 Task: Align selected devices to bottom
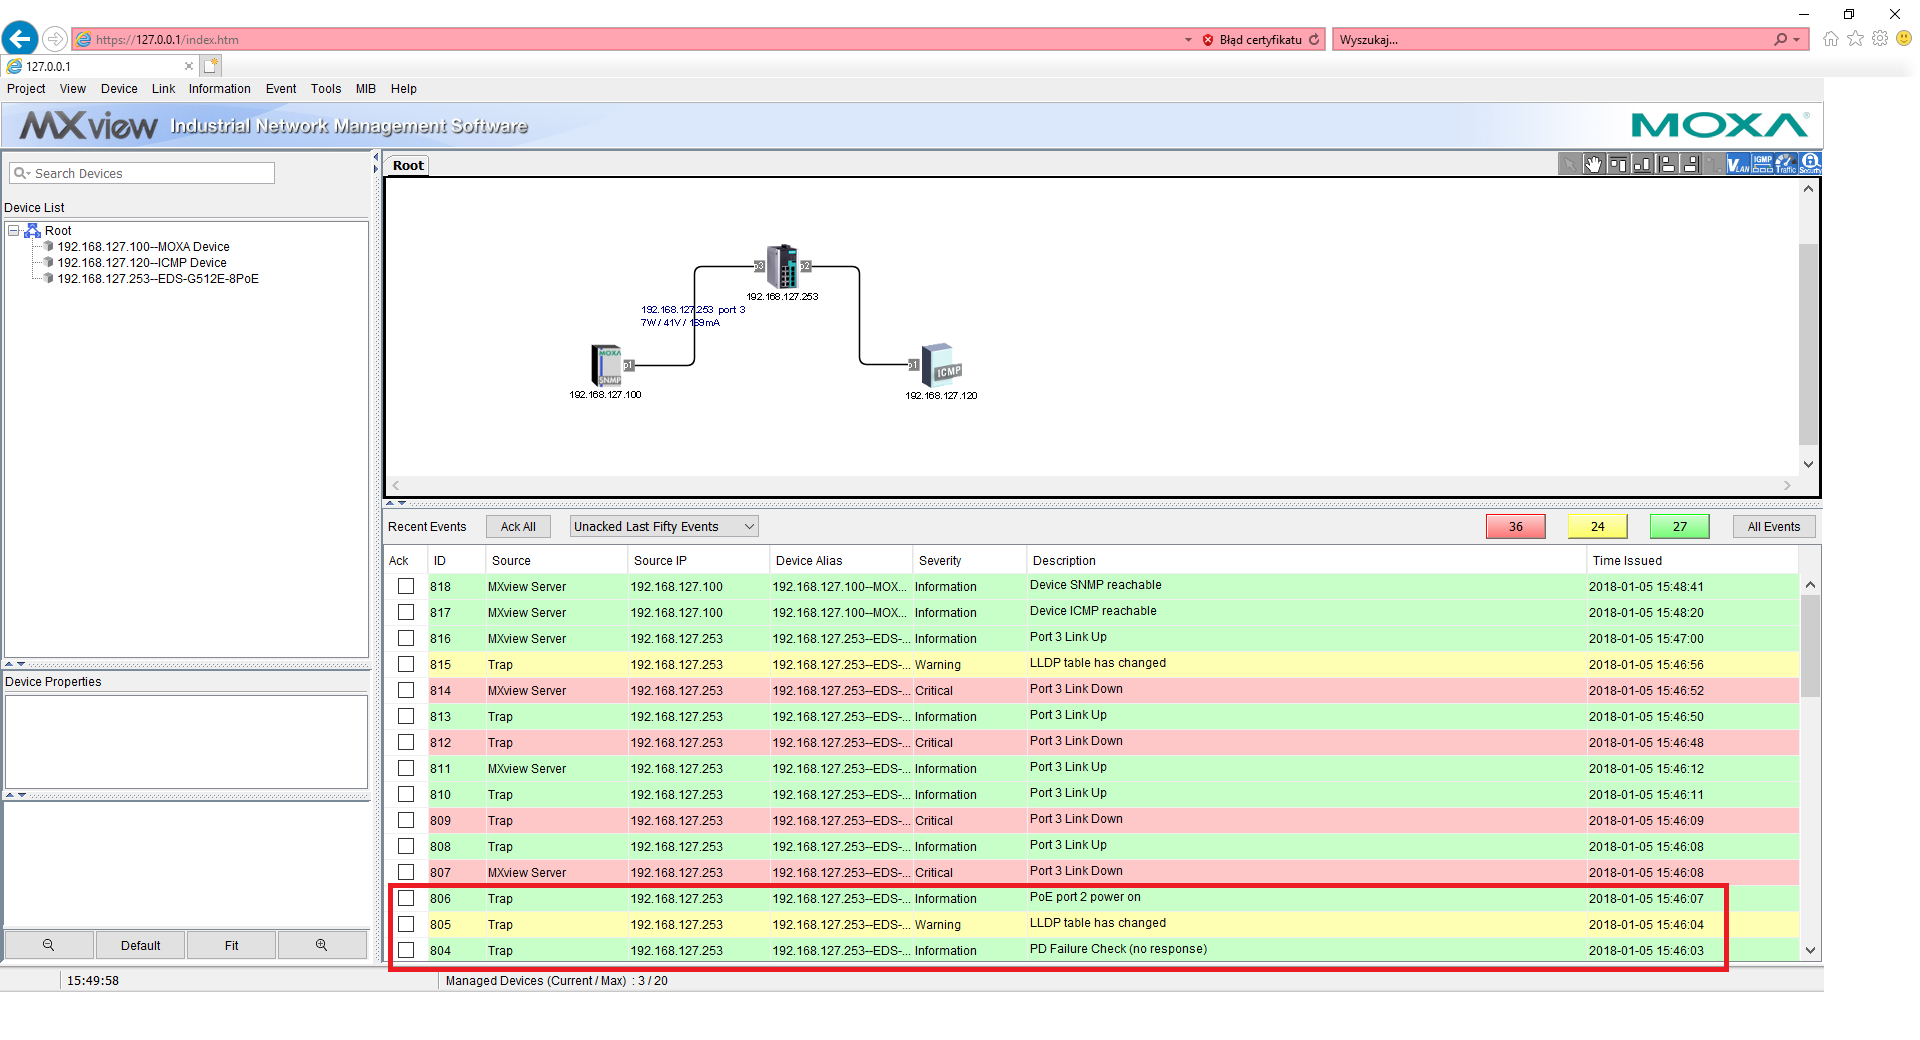(x=1642, y=164)
